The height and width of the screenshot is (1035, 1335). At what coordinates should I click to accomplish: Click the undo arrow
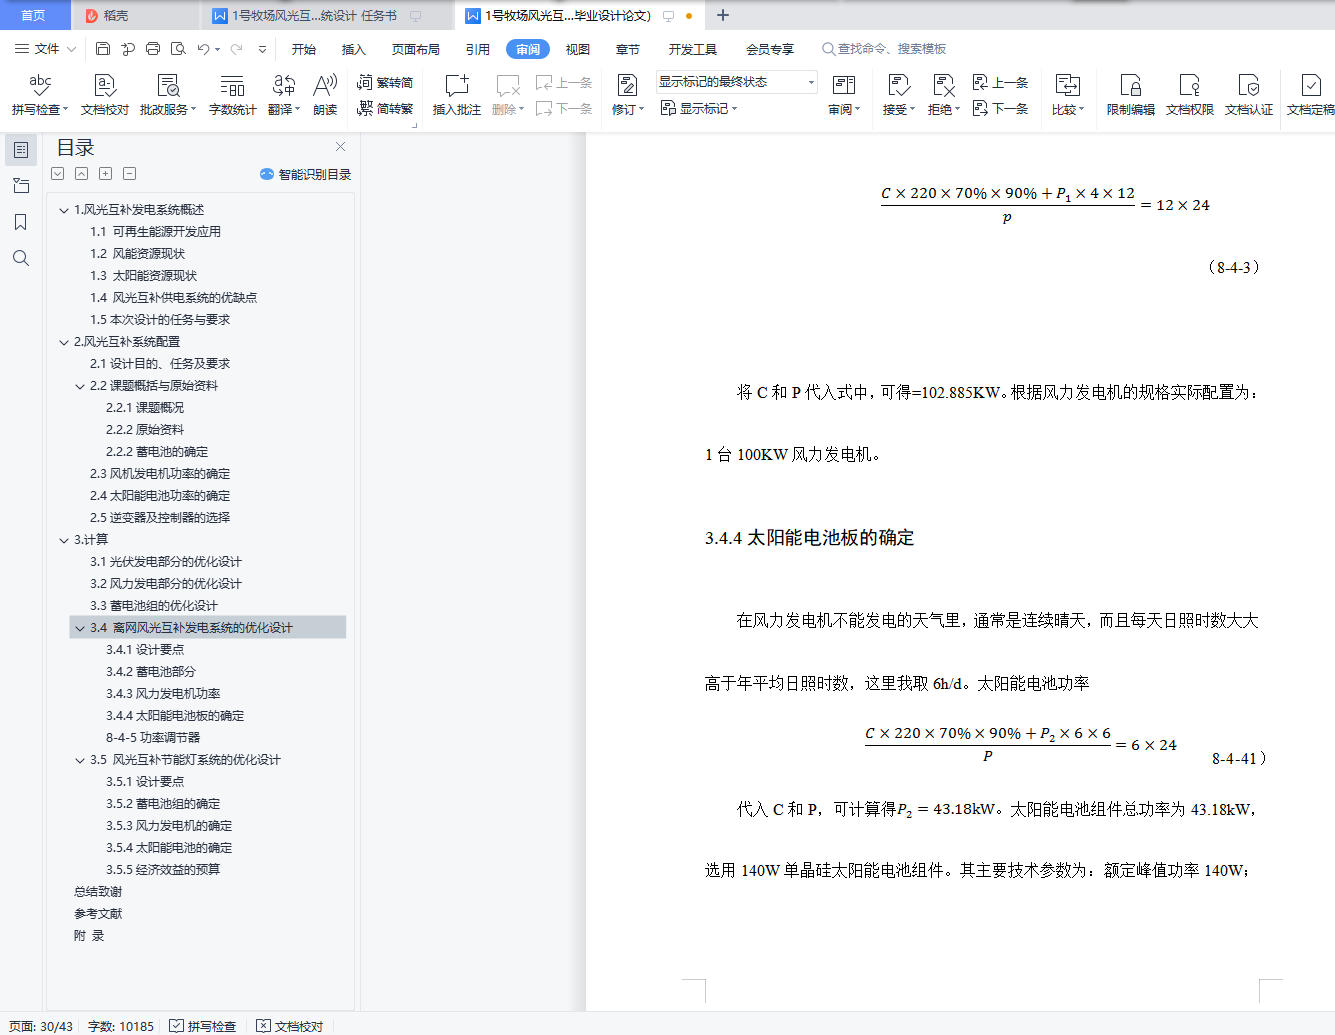coord(203,49)
